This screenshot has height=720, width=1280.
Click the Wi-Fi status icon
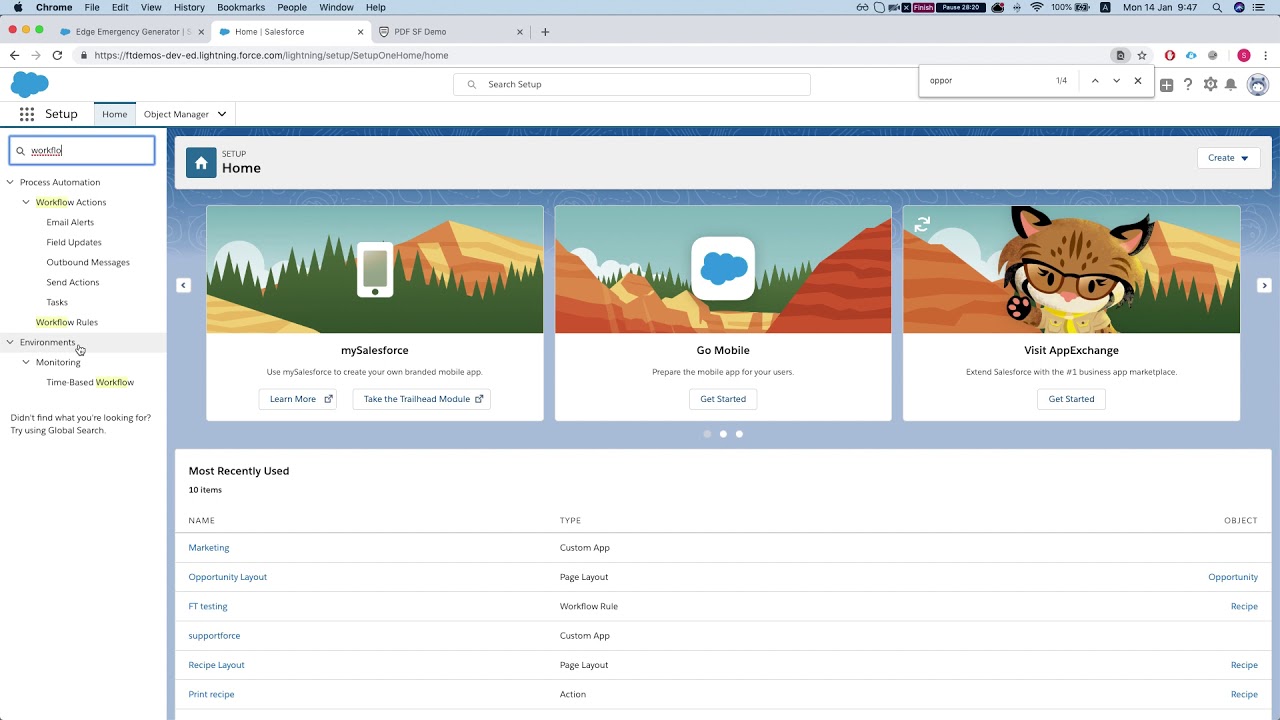(1037, 7)
